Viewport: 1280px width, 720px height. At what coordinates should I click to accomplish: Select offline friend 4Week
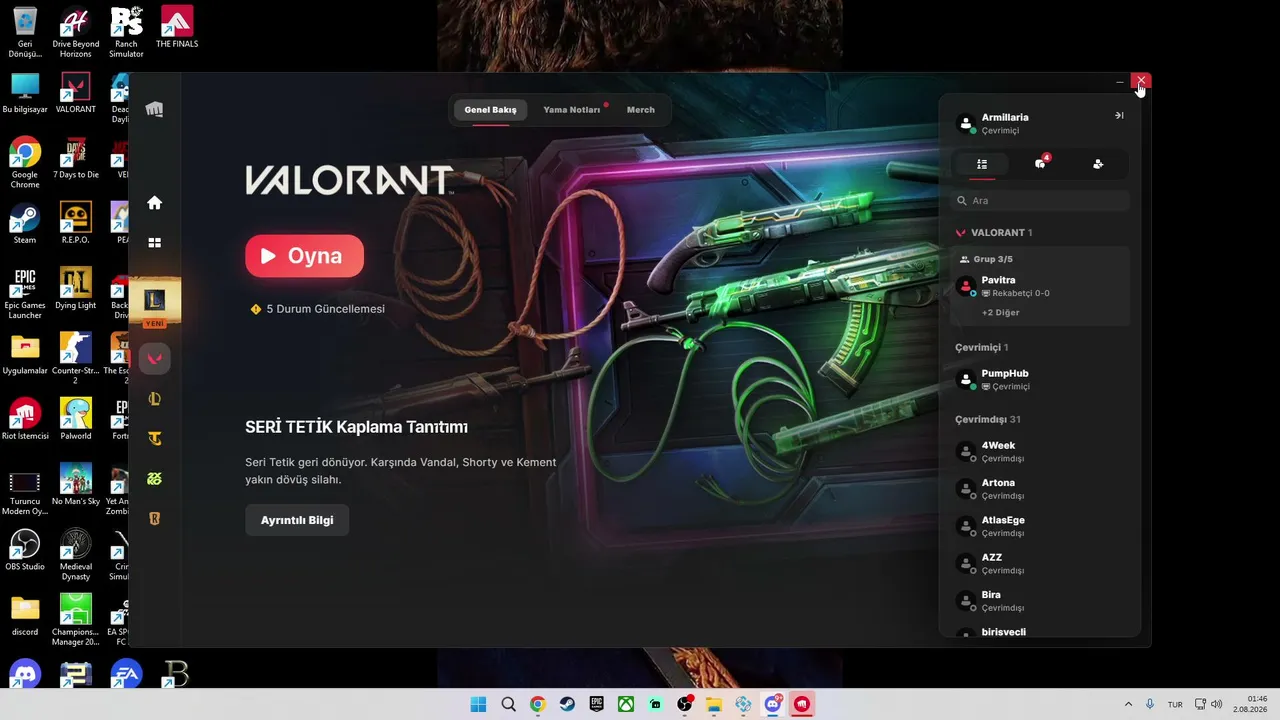pos(1040,451)
